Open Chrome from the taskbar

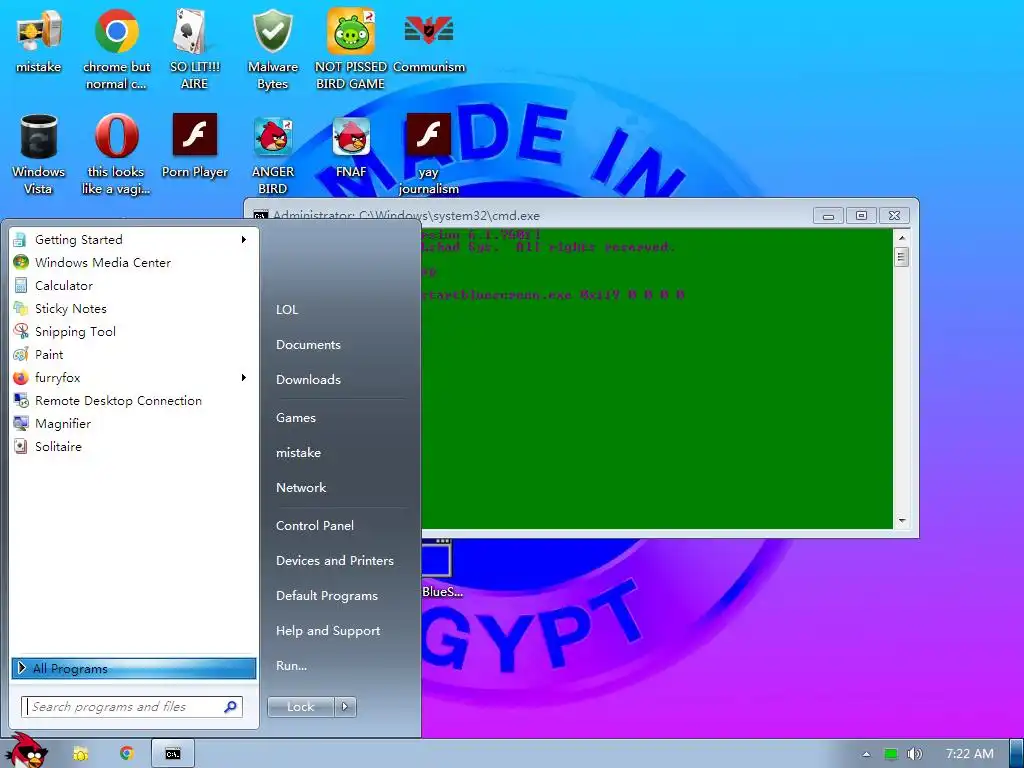127,754
